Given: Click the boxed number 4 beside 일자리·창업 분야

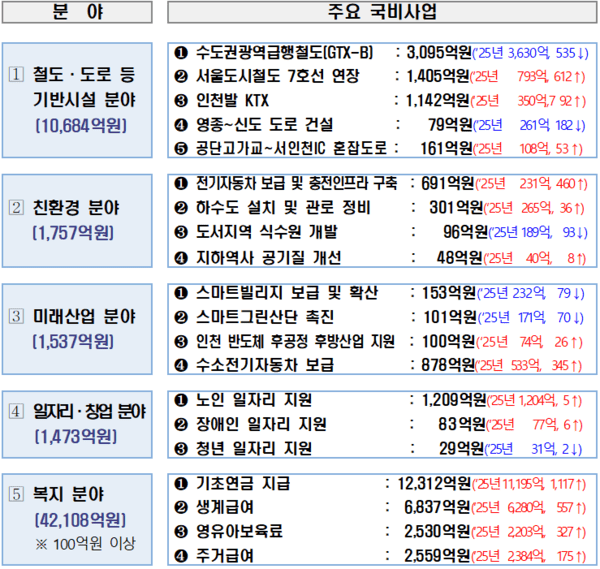Looking at the screenshot, I should [x=18, y=414].
